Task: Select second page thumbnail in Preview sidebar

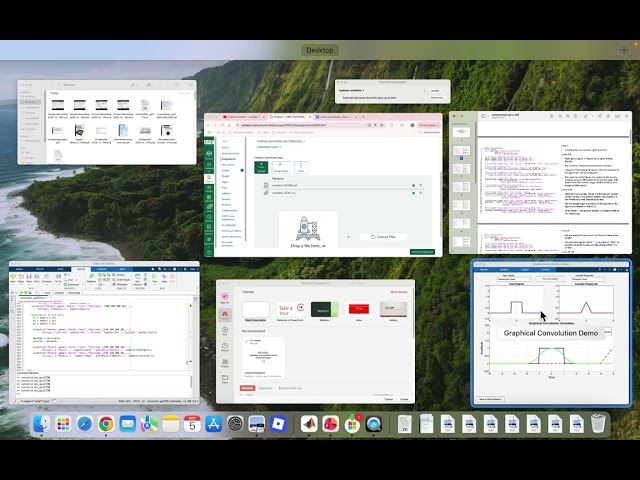Action: click(461, 151)
